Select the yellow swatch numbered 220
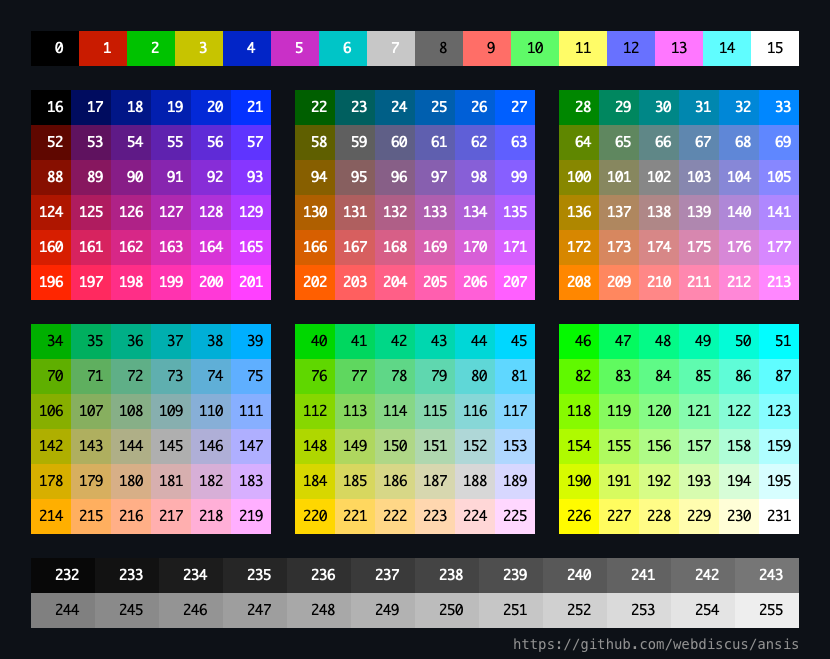Viewport: 830px width, 659px height. (315, 516)
